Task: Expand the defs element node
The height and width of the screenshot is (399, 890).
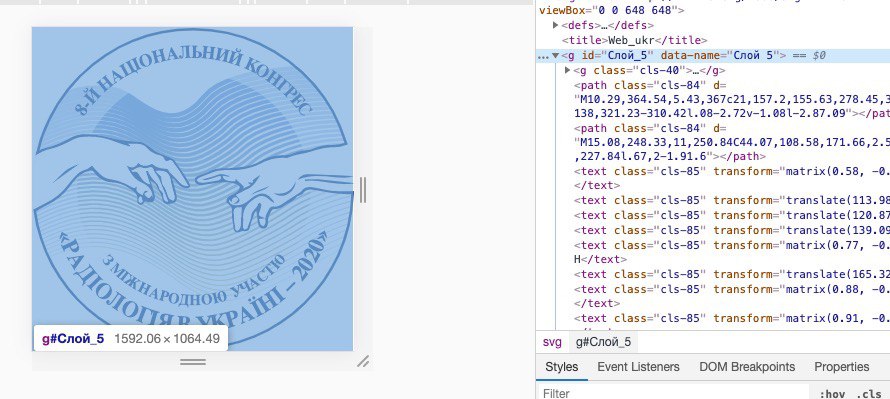Action: [x=556, y=25]
